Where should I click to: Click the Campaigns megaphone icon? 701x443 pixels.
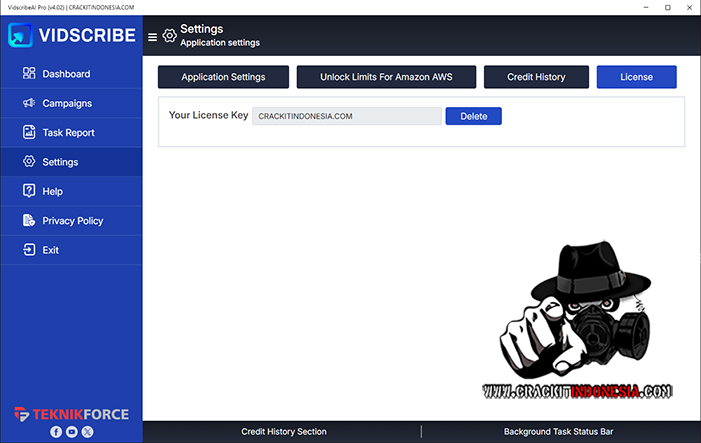coord(29,103)
